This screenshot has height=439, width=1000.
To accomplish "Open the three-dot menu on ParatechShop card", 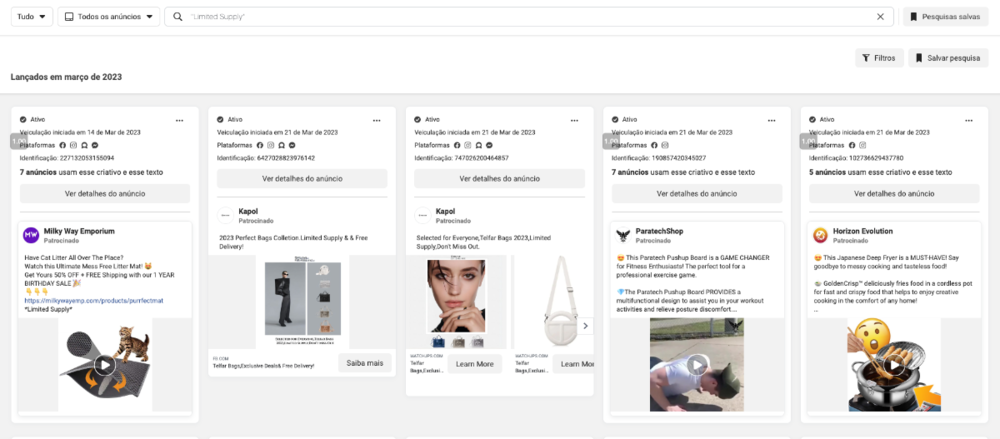I will 772,120.
